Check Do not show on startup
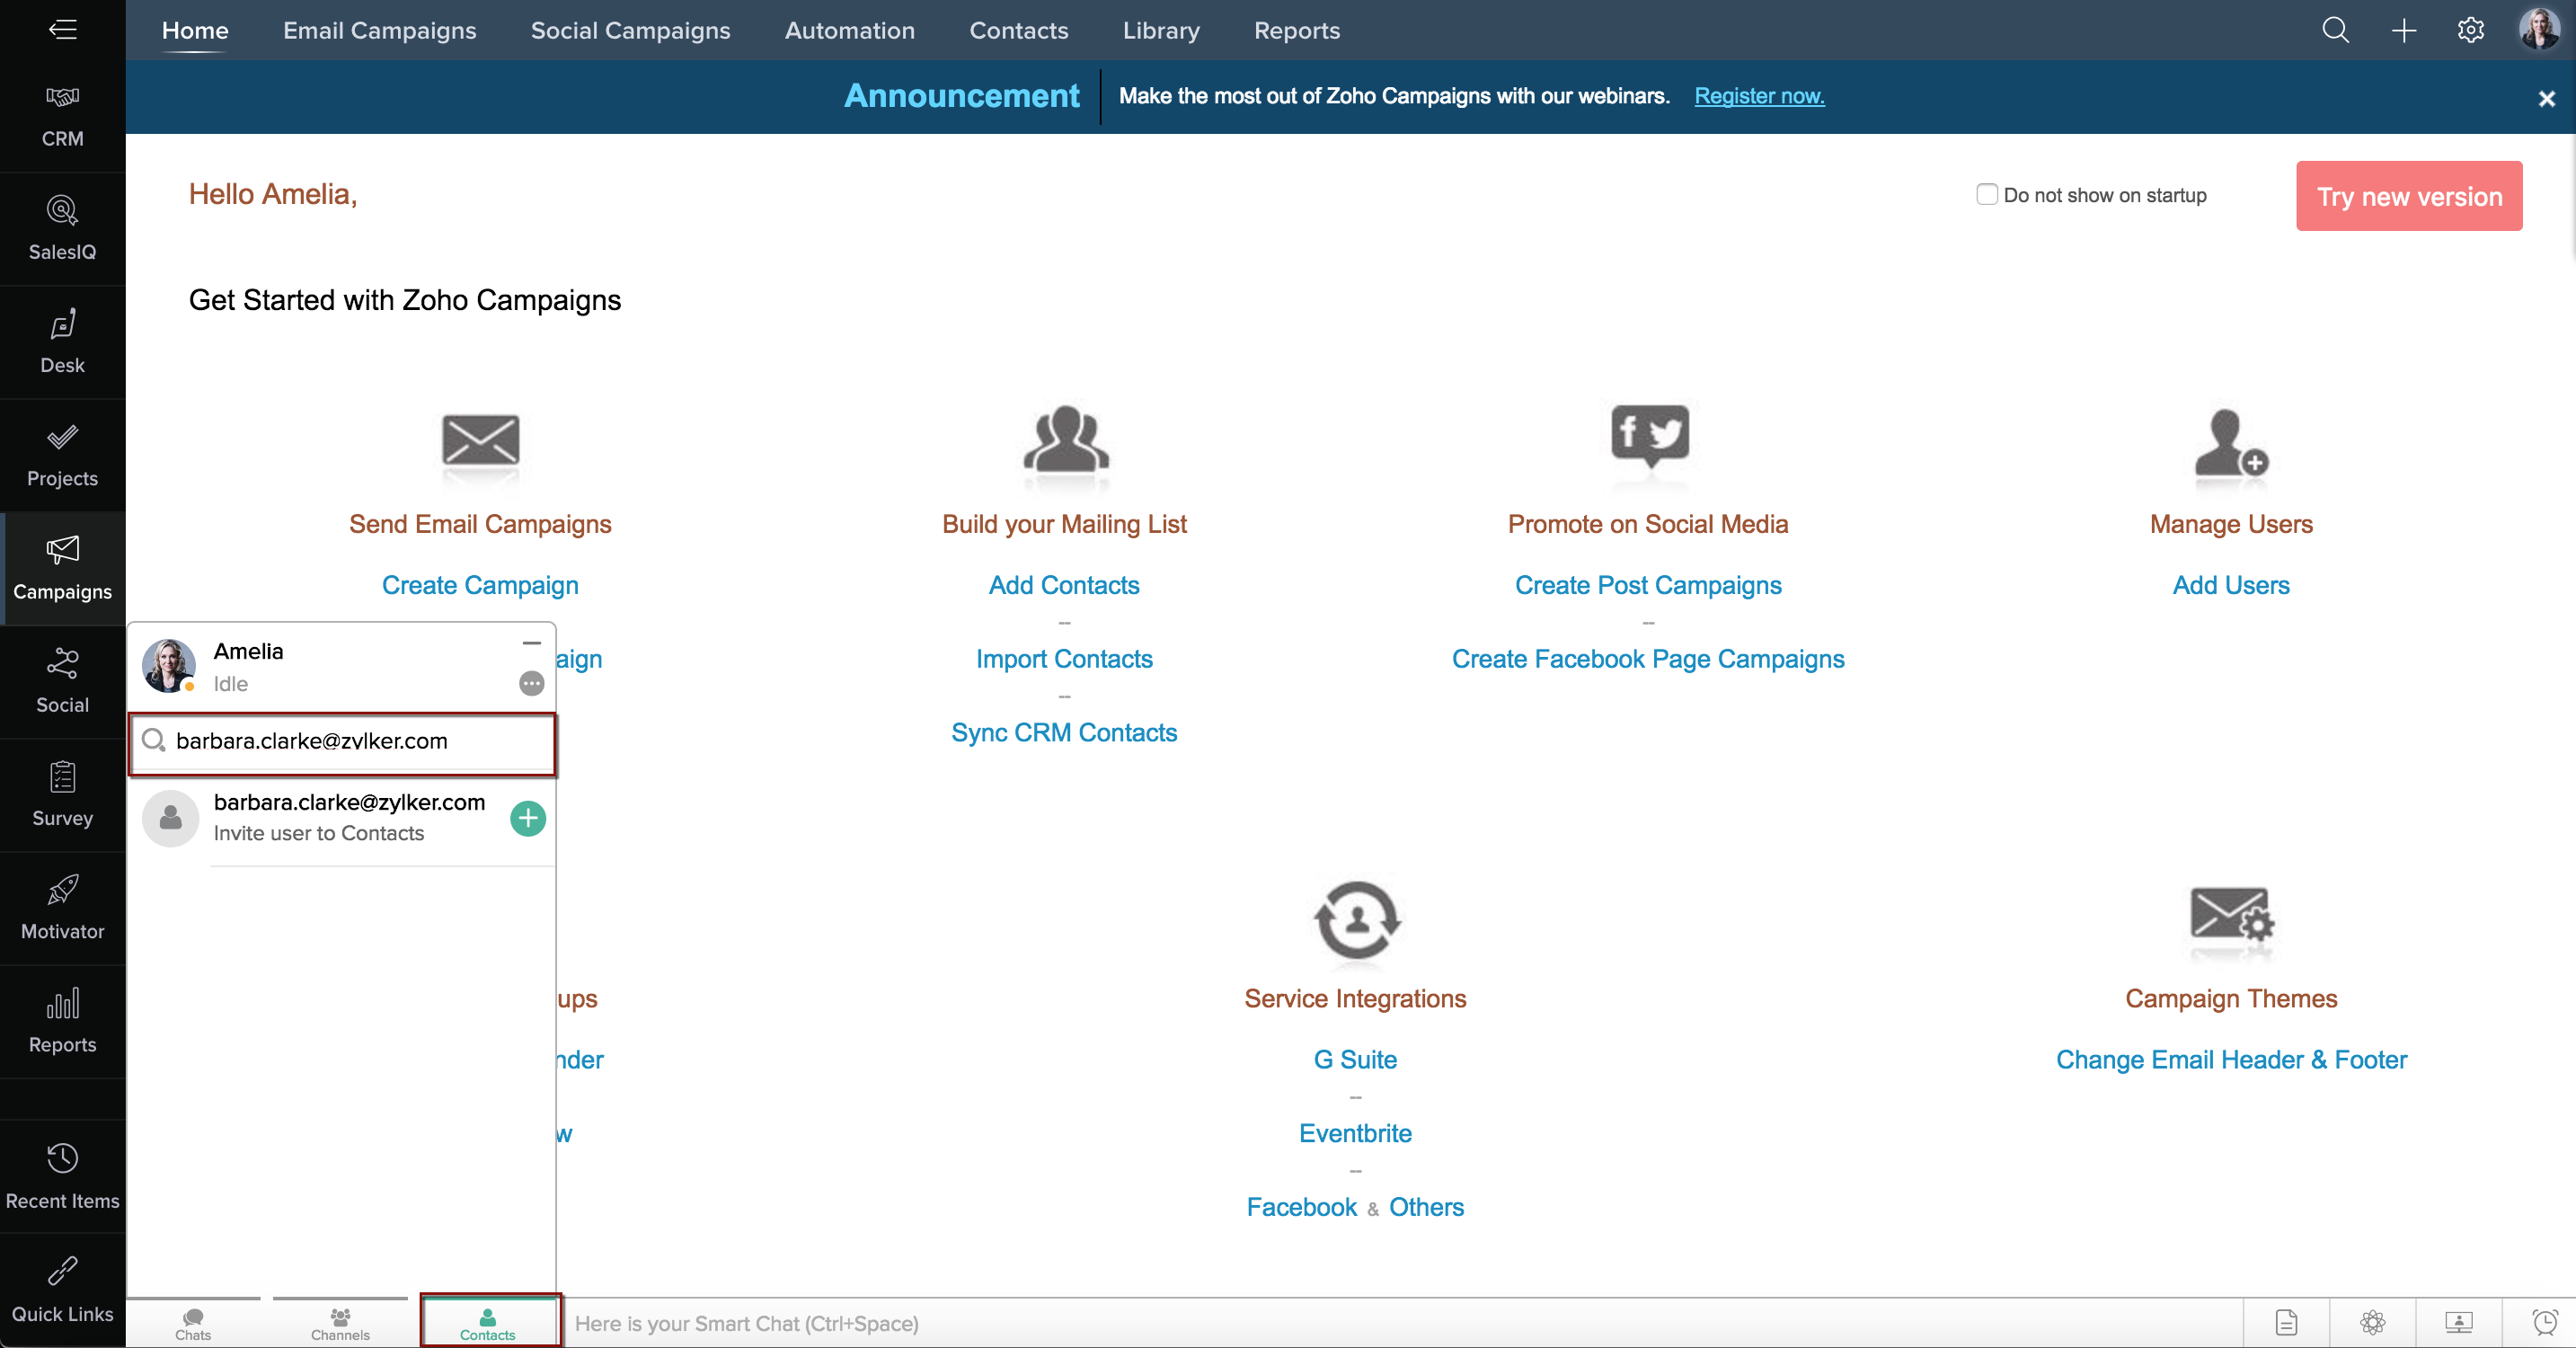 click(1986, 194)
